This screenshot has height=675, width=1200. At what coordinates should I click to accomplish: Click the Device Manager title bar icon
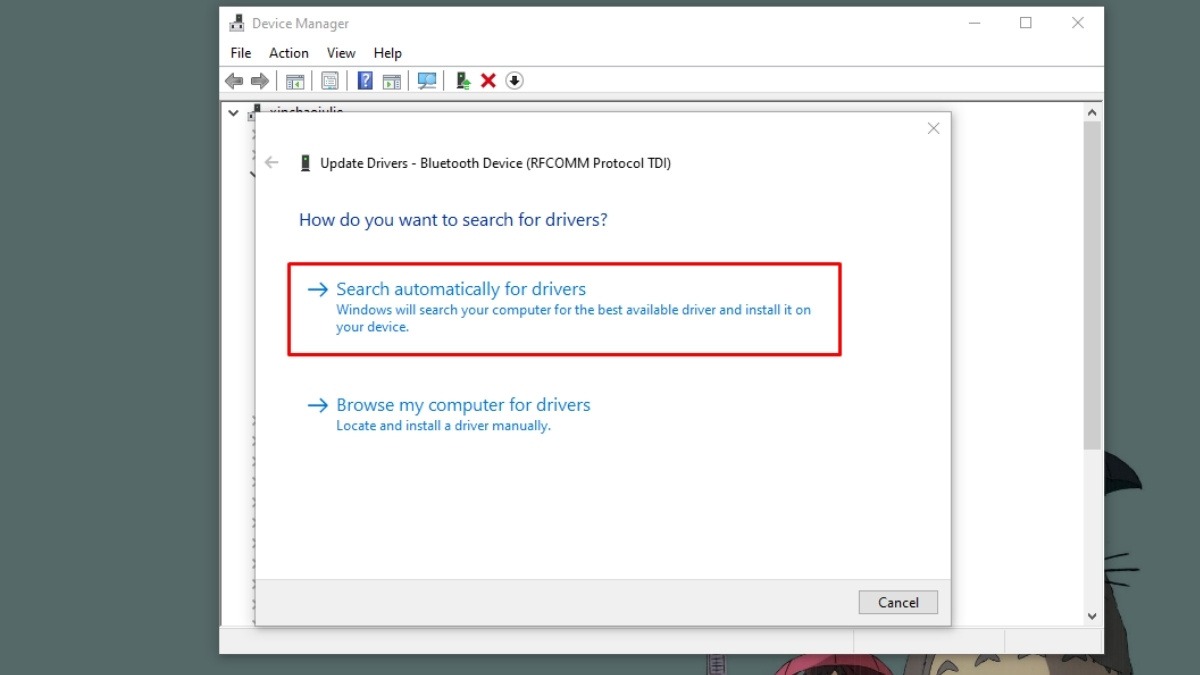coord(237,23)
